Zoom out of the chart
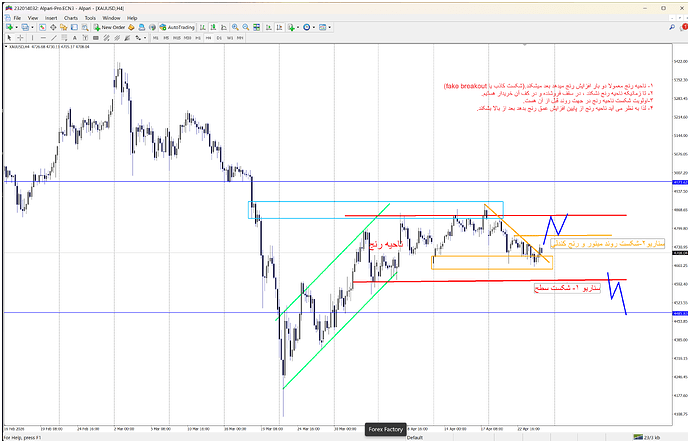690x443 pixels. coord(246,27)
